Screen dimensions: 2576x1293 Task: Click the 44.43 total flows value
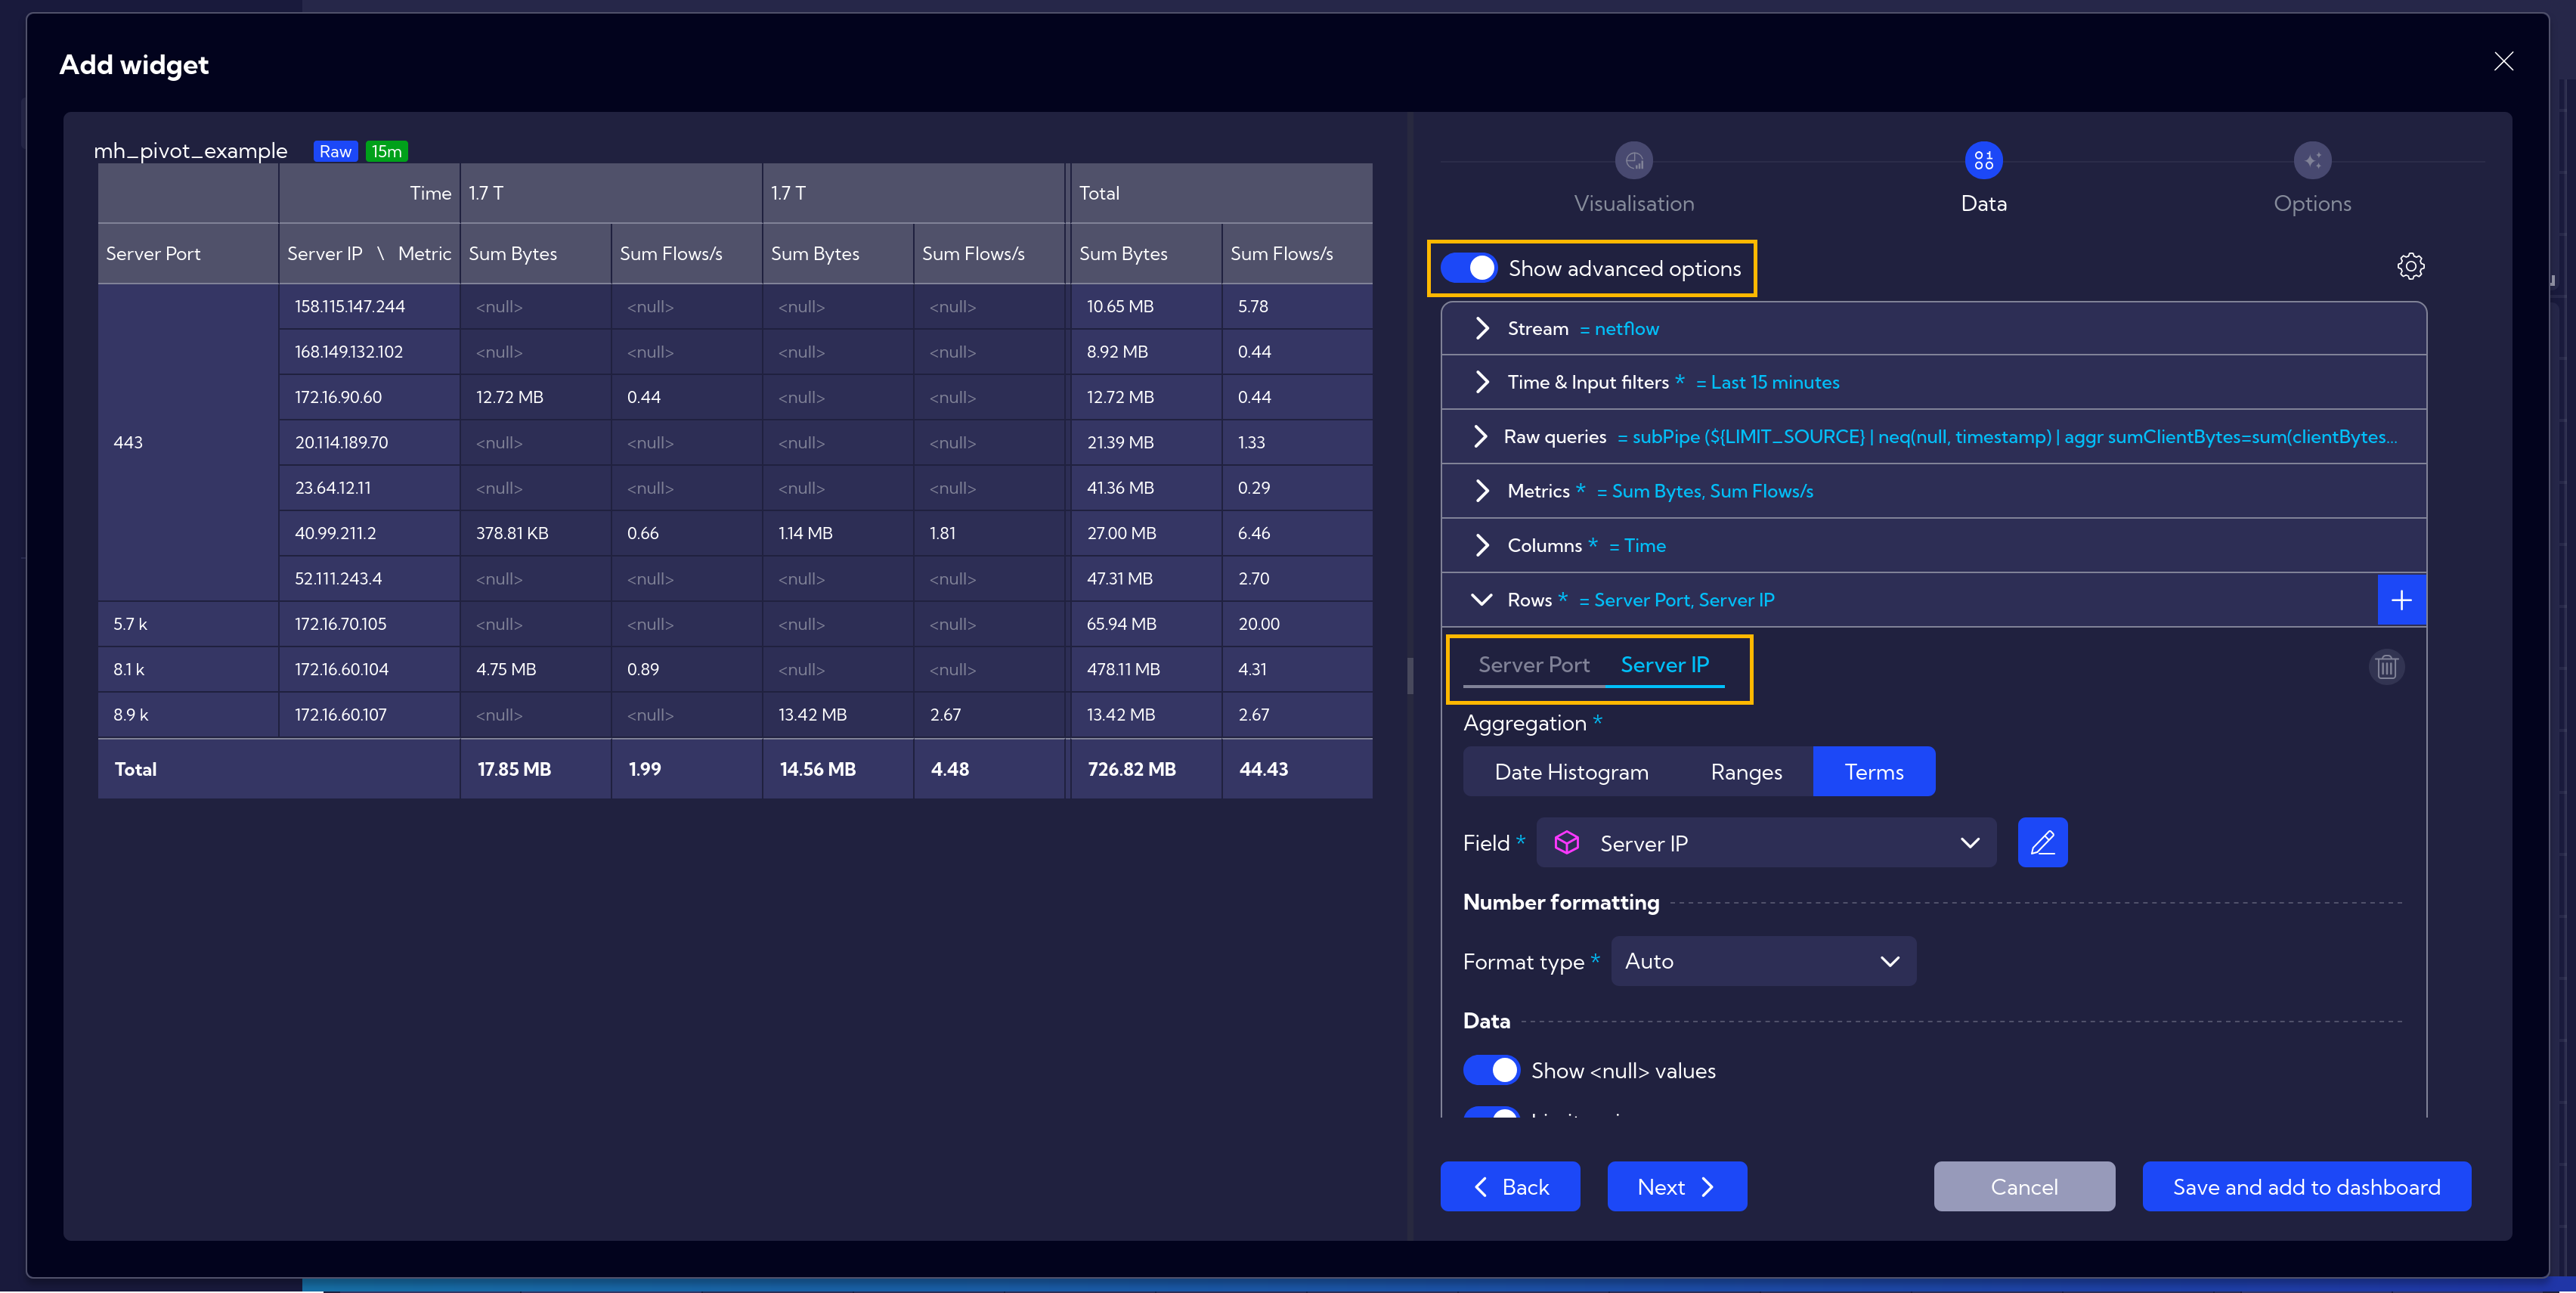(x=1263, y=769)
